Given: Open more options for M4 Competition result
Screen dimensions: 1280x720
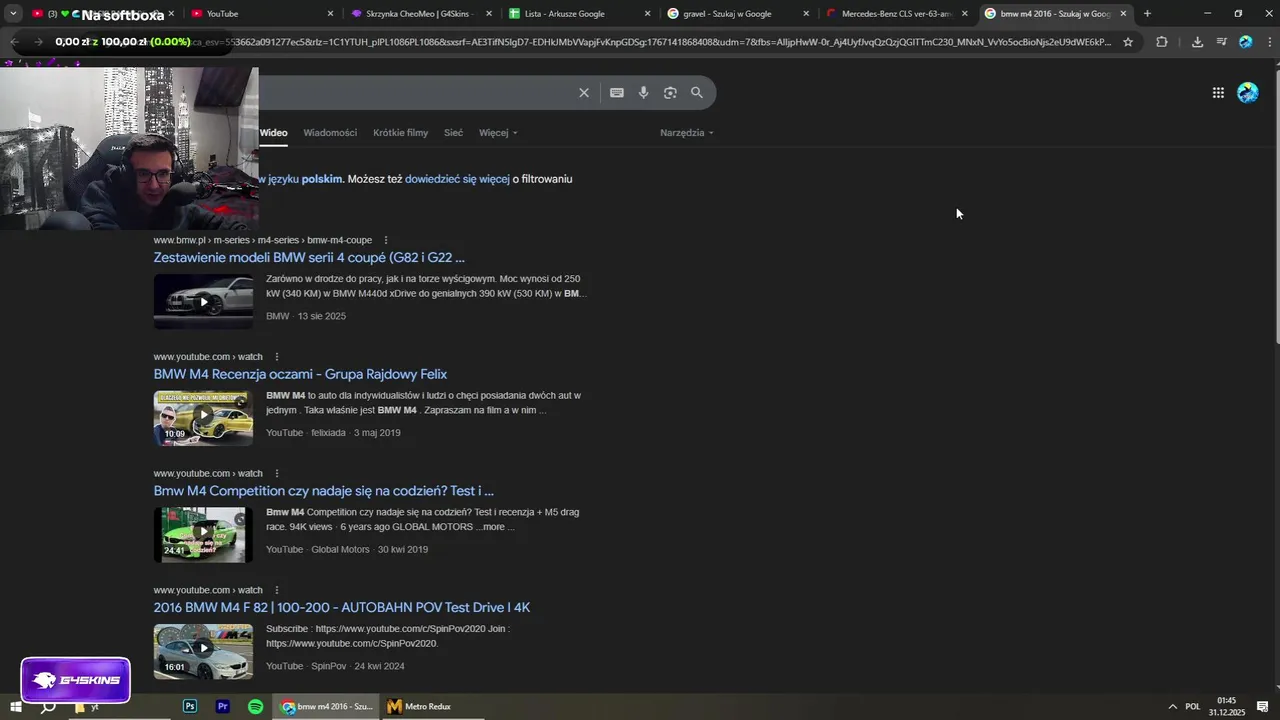Looking at the screenshot, I should (277, 474).
